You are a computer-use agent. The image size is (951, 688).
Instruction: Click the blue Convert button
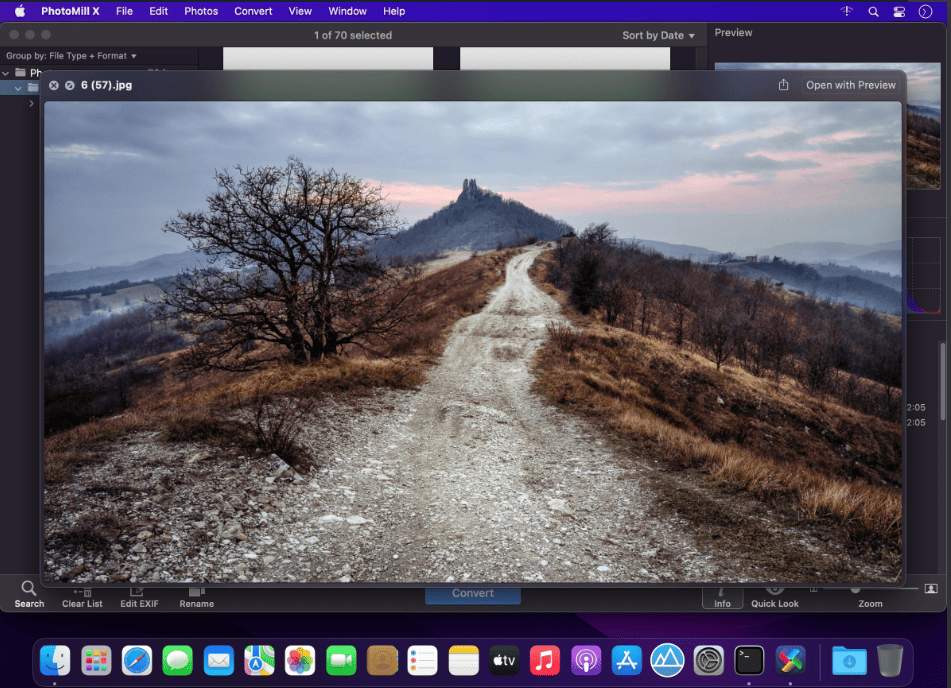click(x=472, y=594)
